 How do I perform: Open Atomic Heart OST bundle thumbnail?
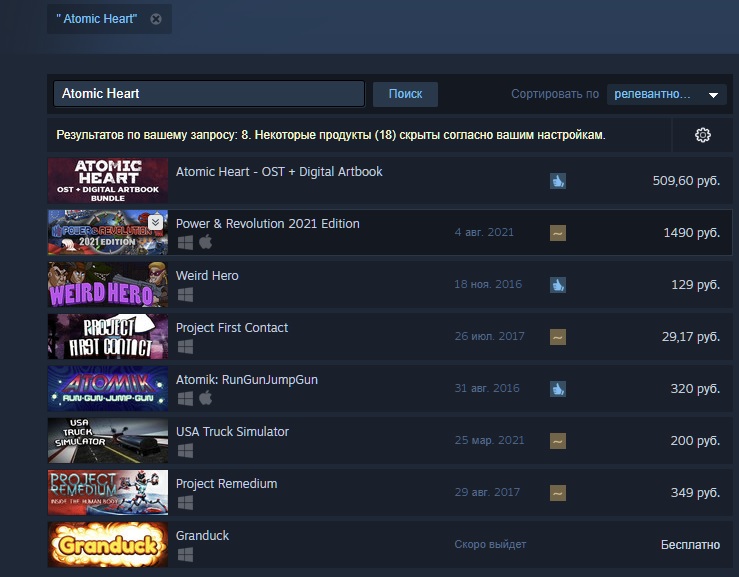coord(108,181)
